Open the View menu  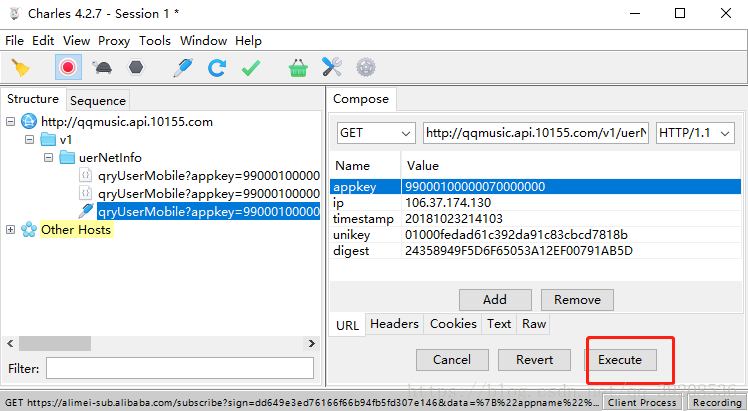(x=76, y=41)
